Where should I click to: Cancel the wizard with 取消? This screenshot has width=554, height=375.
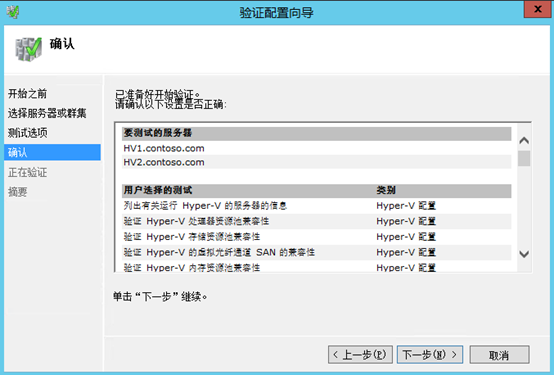499,355
